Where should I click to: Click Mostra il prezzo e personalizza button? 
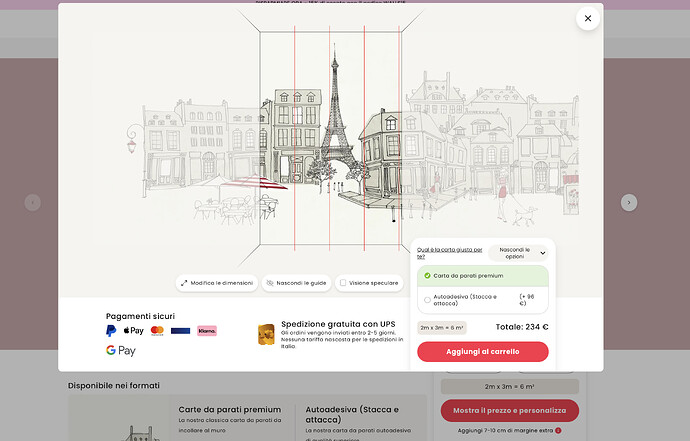point(510,410)
